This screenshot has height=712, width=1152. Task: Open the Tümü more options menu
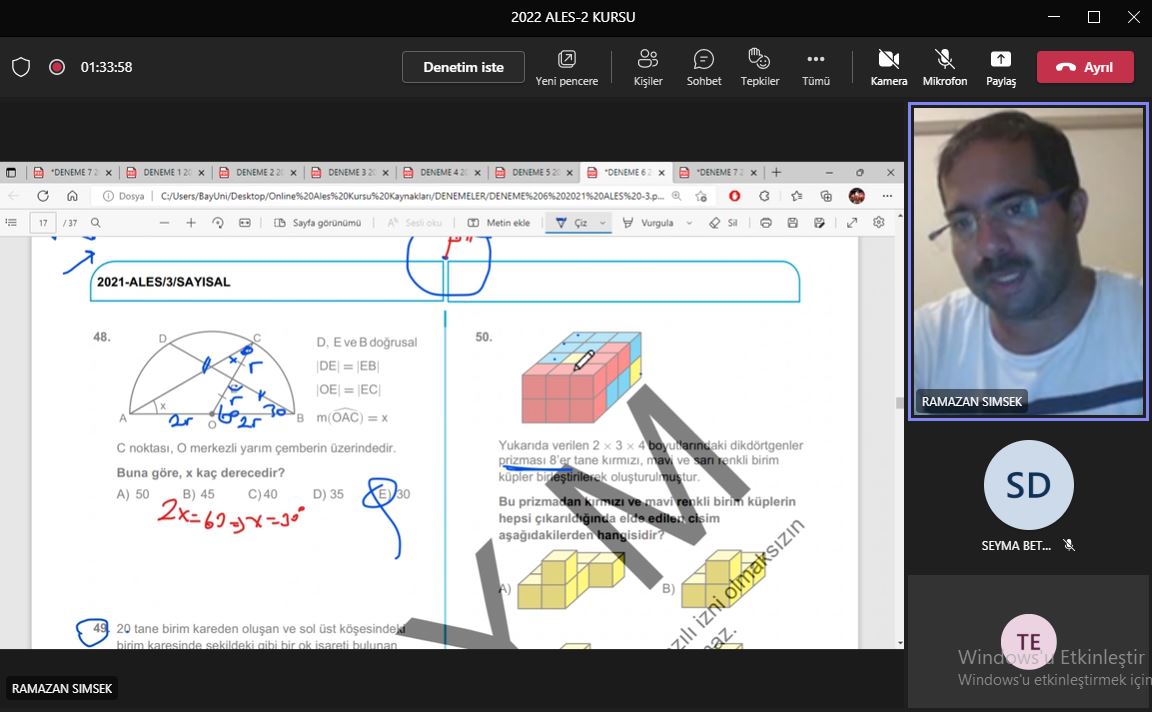(x=816, y=68)
